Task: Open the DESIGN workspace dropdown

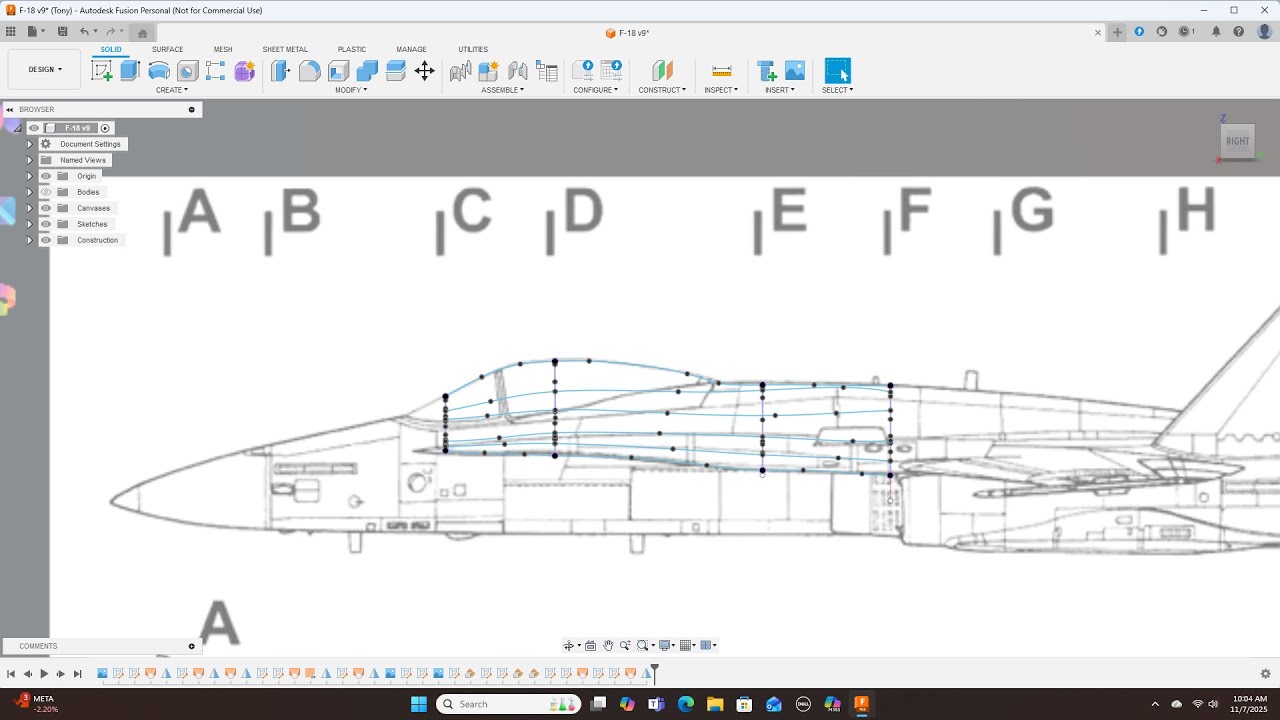Action: [x=45, y=70]
